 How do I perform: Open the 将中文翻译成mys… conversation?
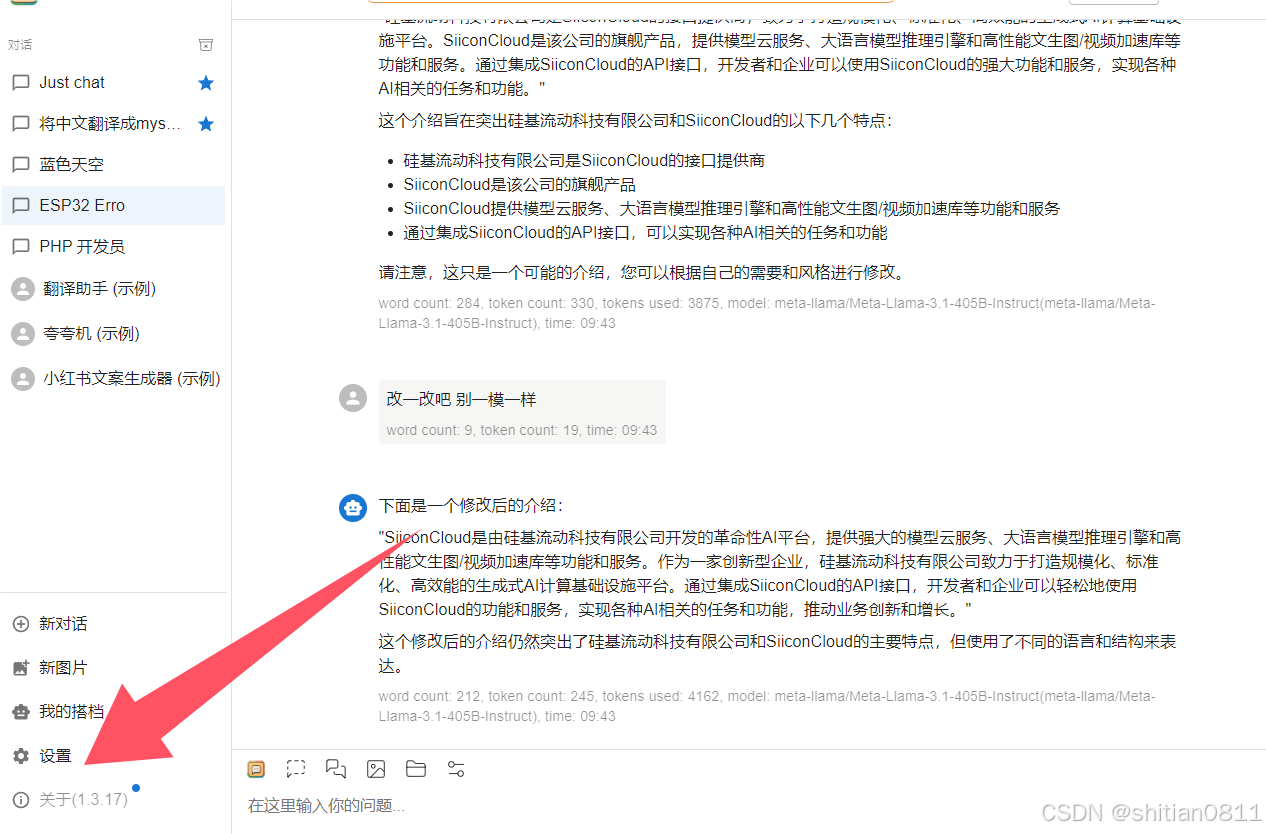(113, 124)
